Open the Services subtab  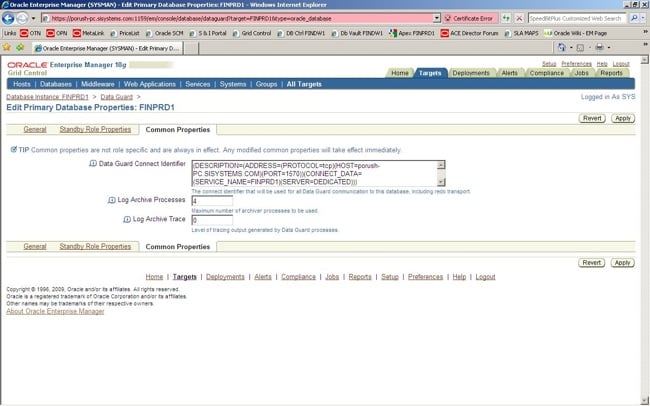click(x=197, y=84)
